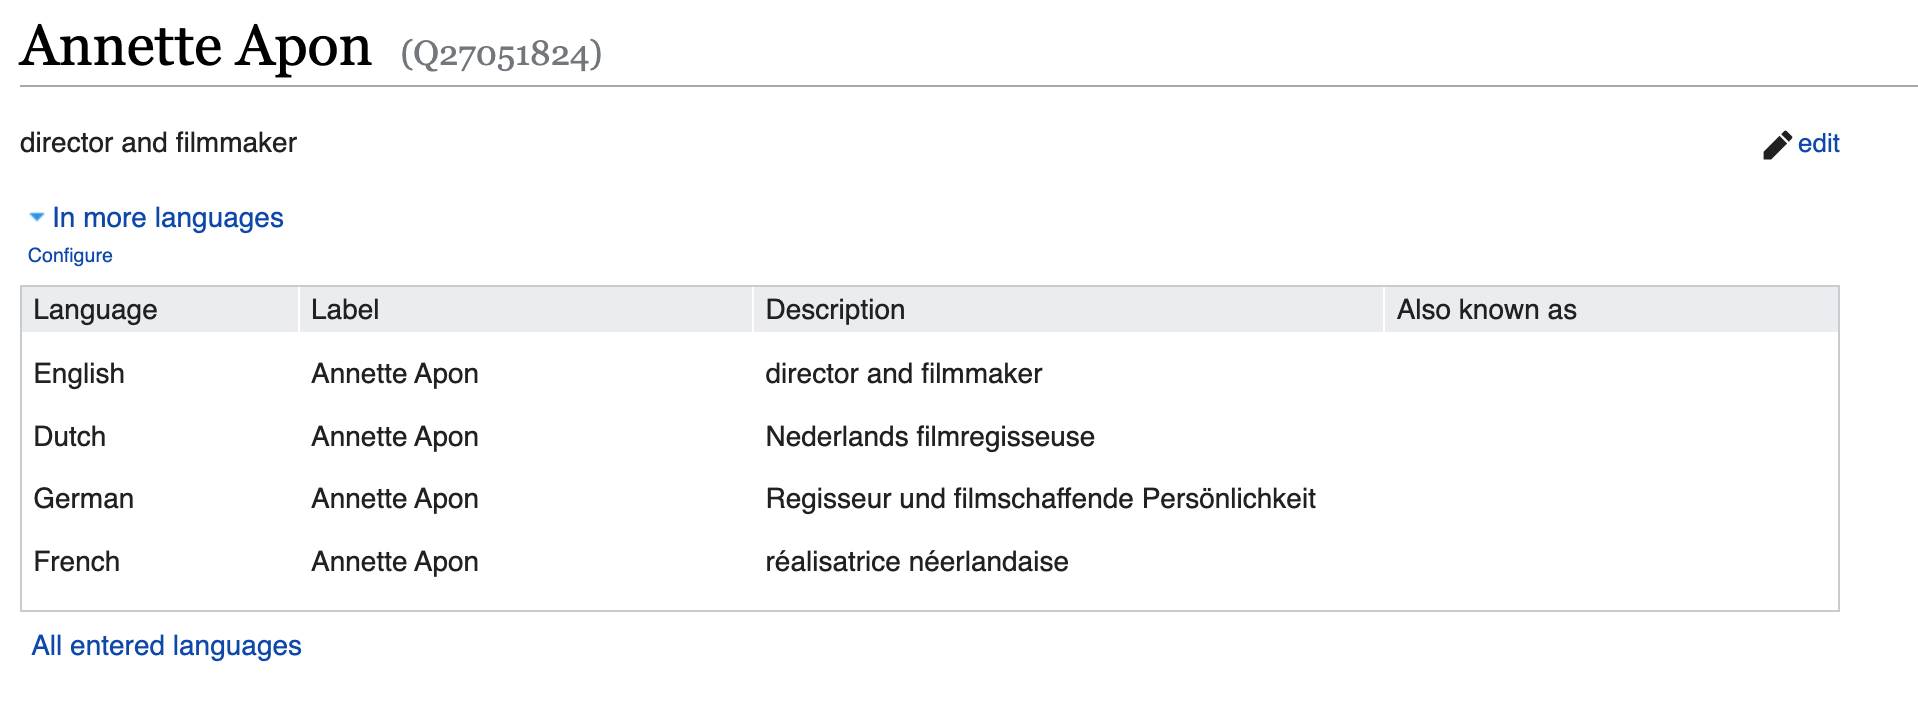Click the Label column header
Viewport: 1918px width, 706px height.
345,310
